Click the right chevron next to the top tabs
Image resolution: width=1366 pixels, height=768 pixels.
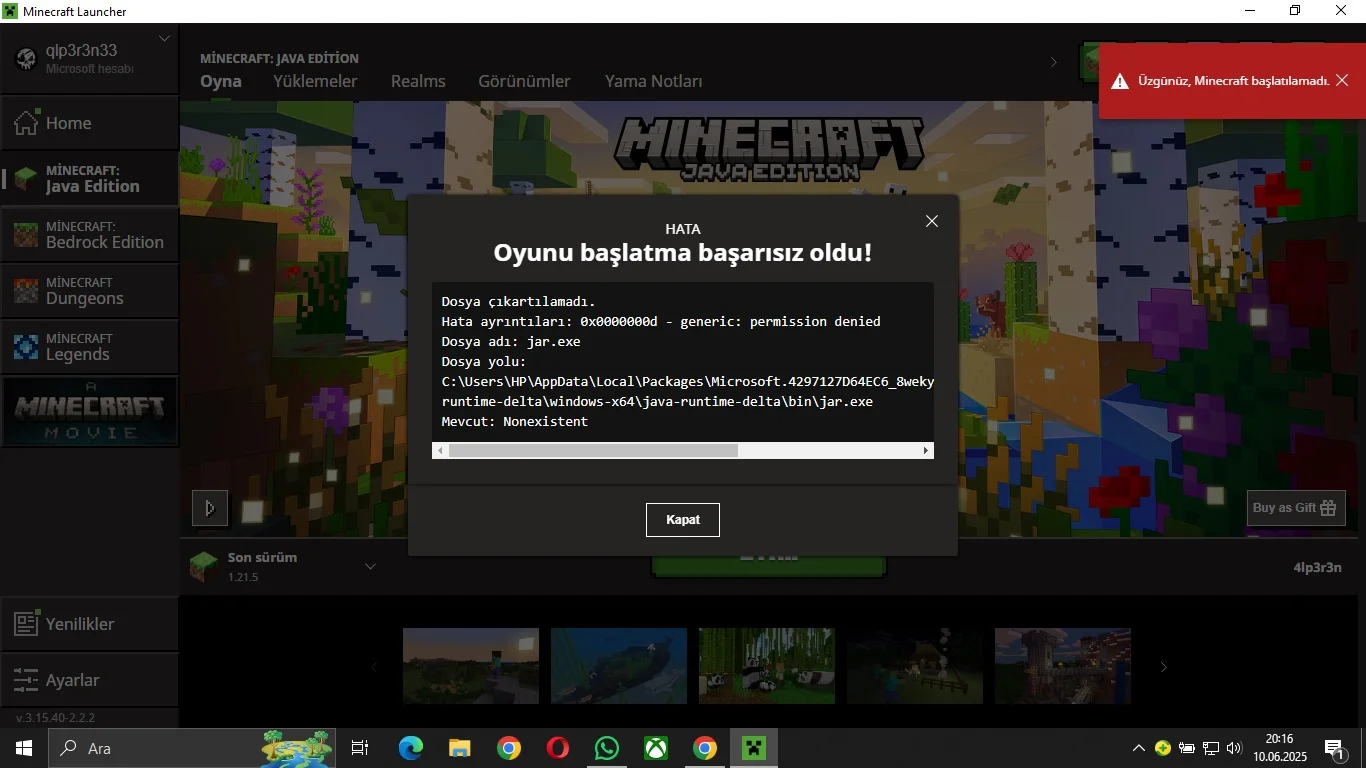[1053, 62]
